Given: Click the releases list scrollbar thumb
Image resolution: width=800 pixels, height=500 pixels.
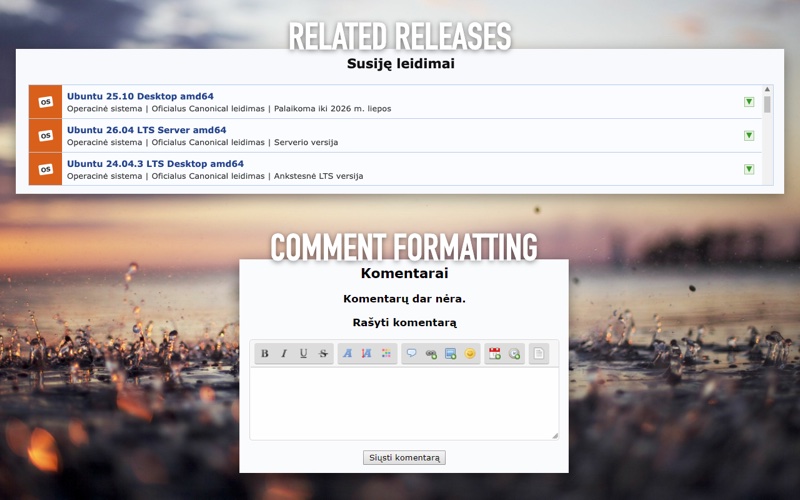Looking at the screenshot, I should tap(767, 104).
